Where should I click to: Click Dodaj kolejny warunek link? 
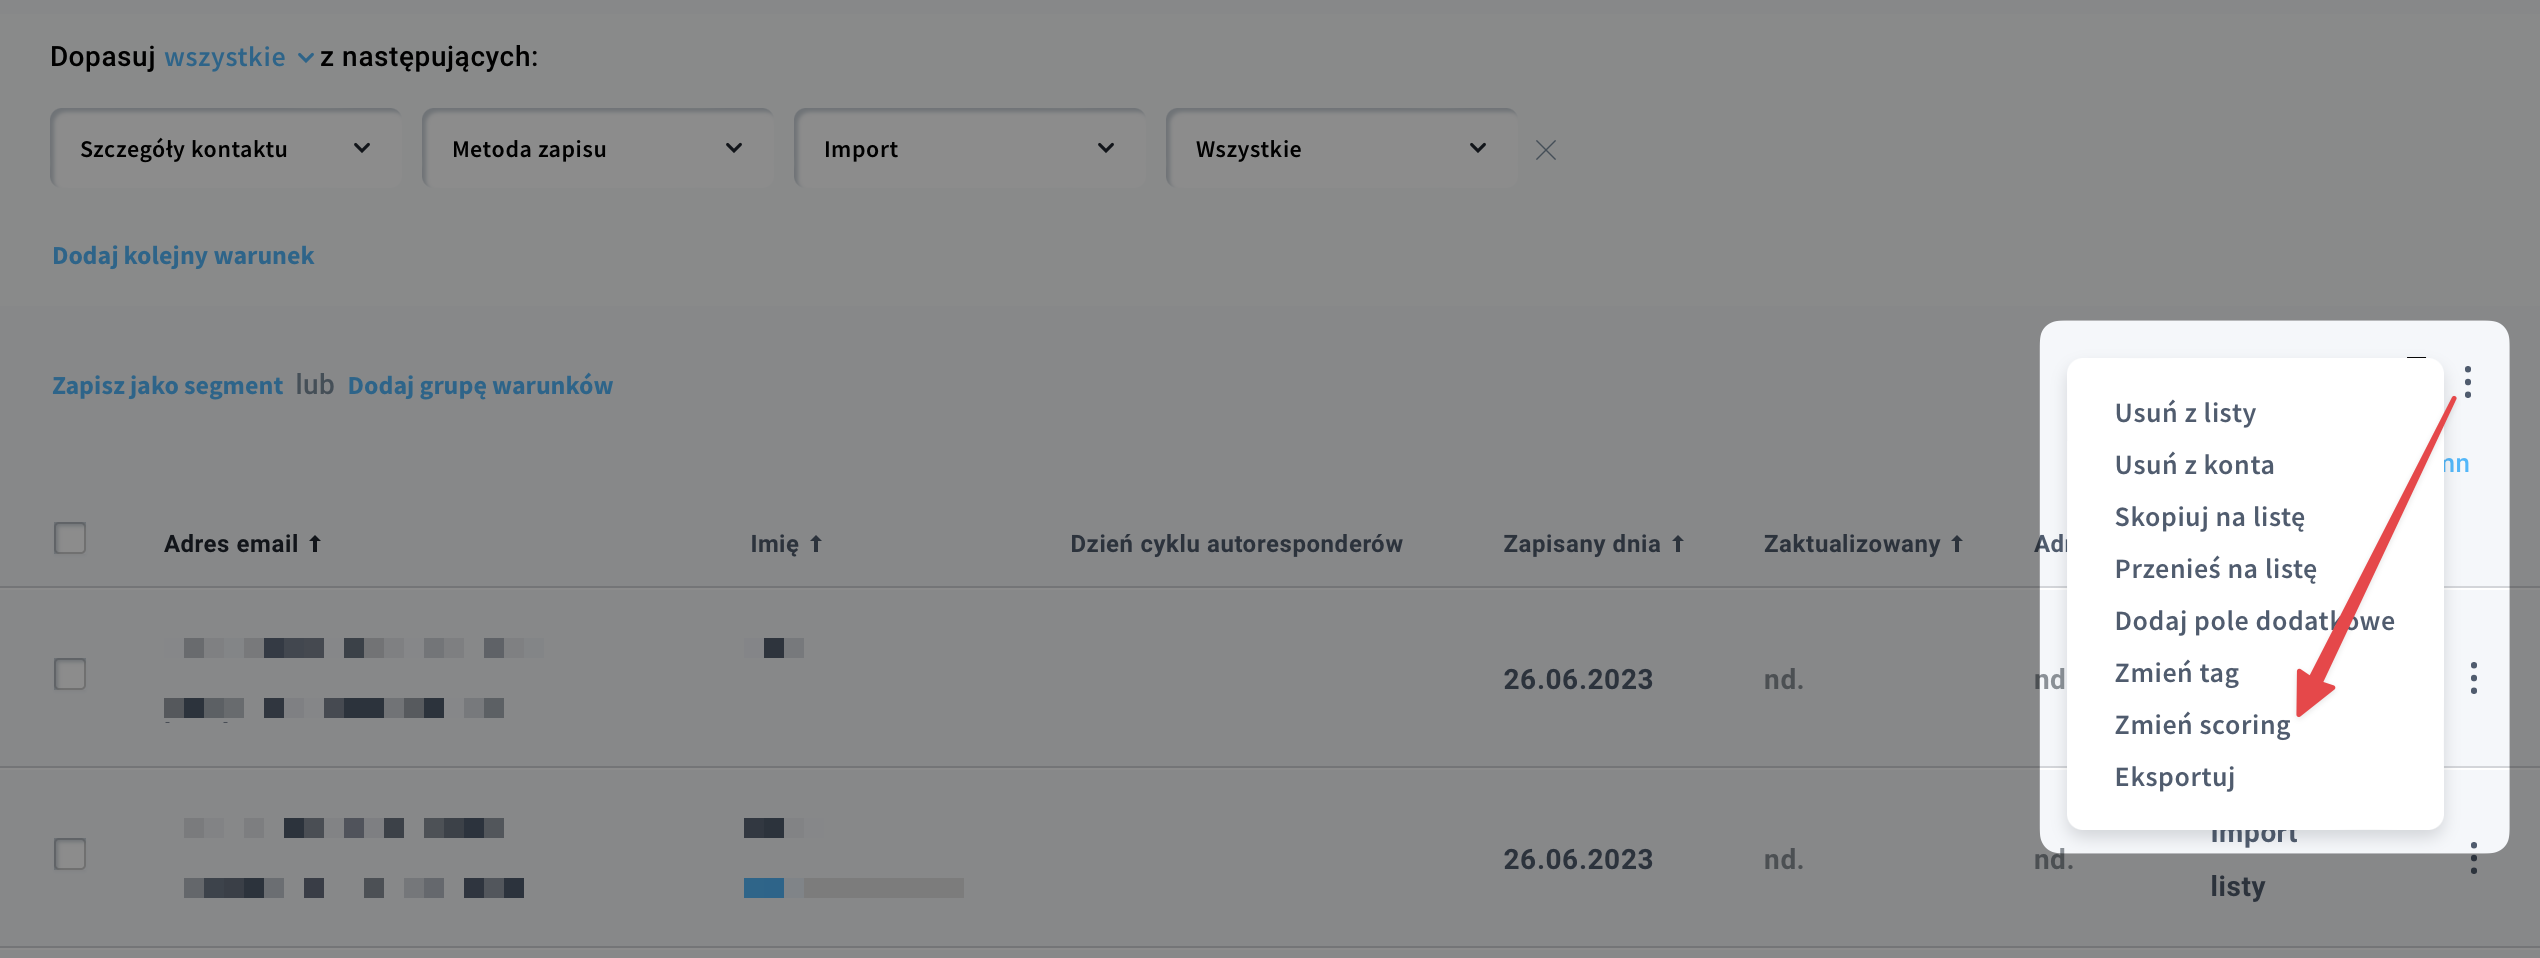(183, 256)
